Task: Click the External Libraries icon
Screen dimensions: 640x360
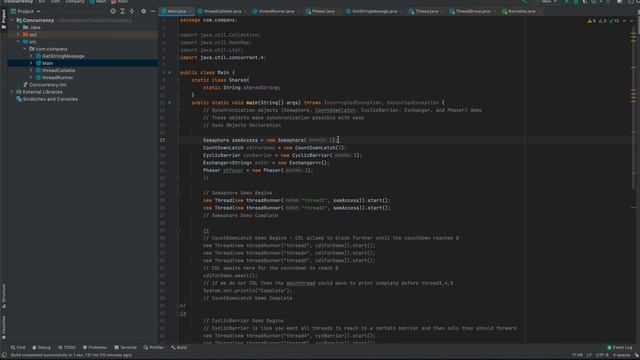Action: click(x=19, y=92)
